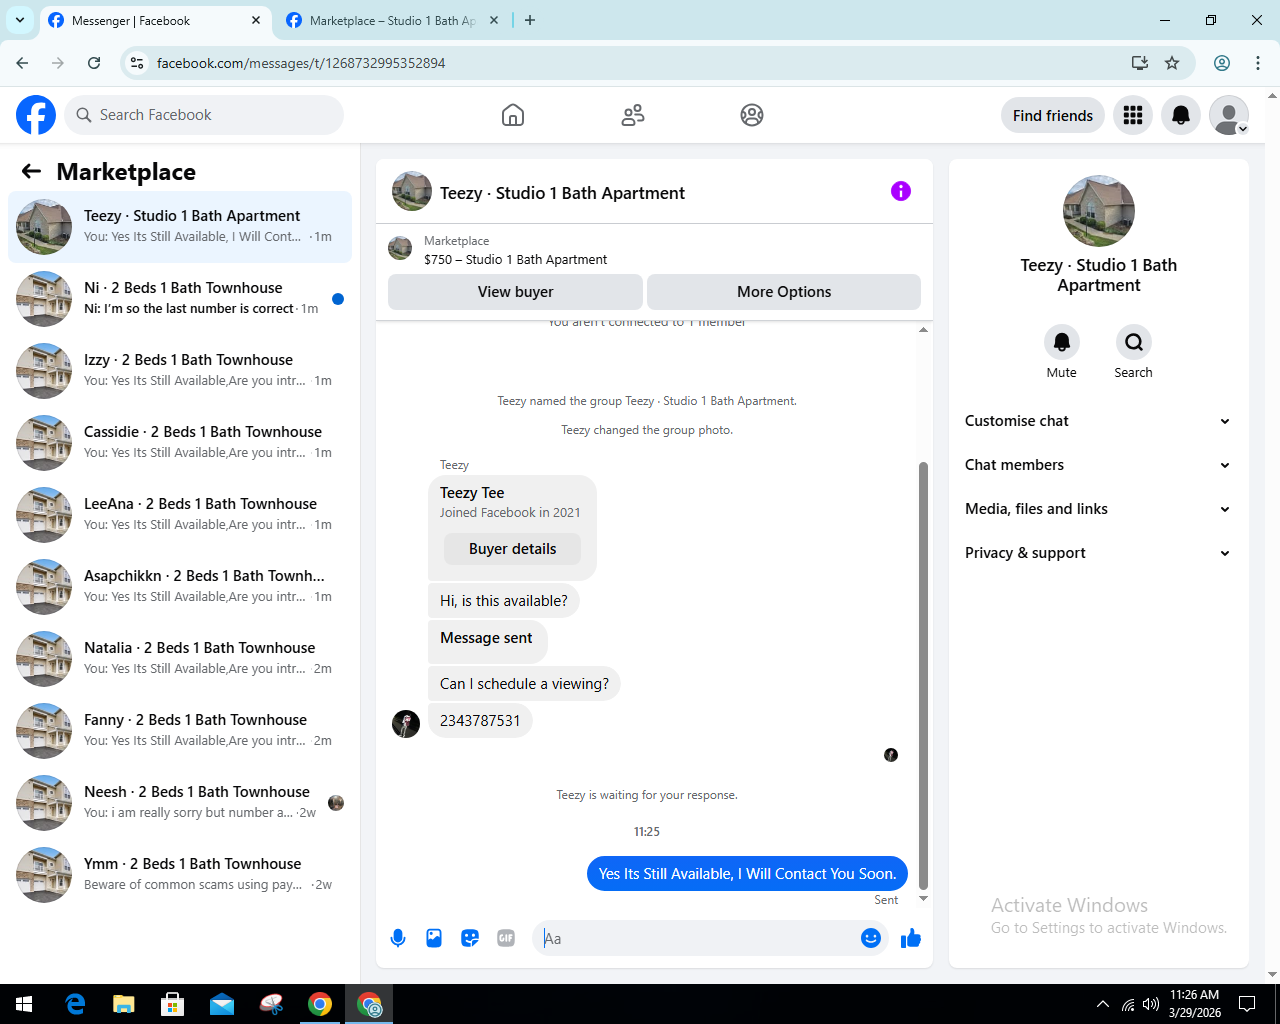Click the Find friends button
Viewport: 1280px width, 1024px height.
[1053, 115]
